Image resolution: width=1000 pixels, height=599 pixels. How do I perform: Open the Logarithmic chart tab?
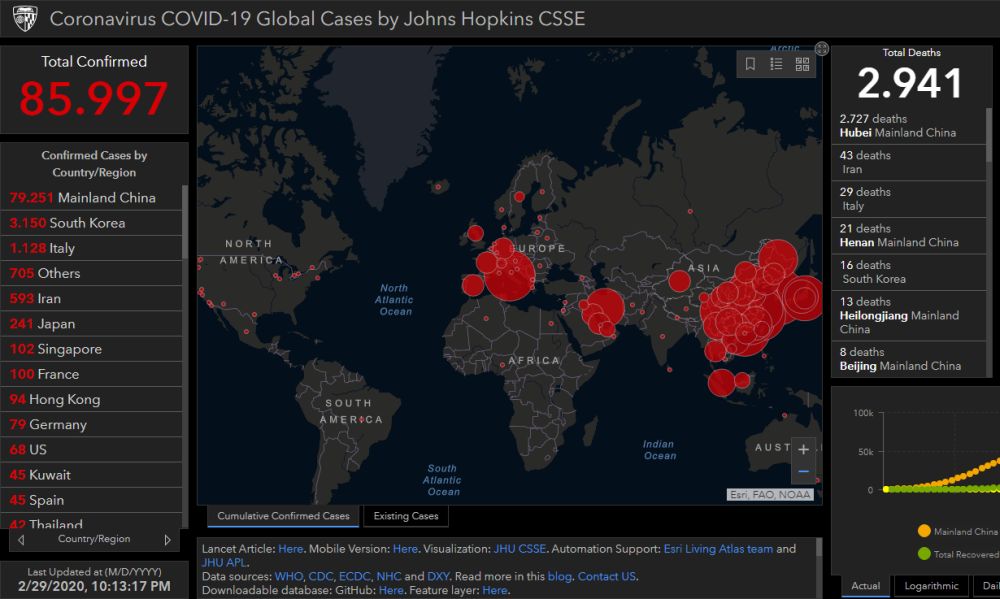click(x=931, y=586)
